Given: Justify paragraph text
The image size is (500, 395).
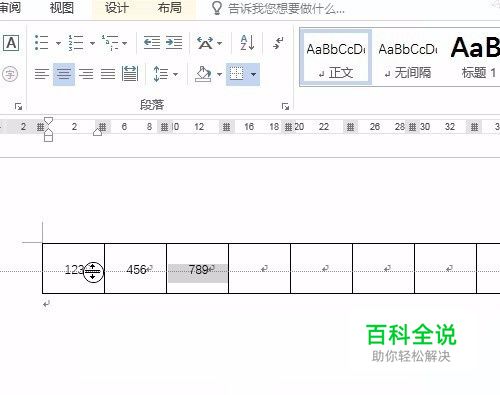Looking at the screenshot, I should (108, 74).
